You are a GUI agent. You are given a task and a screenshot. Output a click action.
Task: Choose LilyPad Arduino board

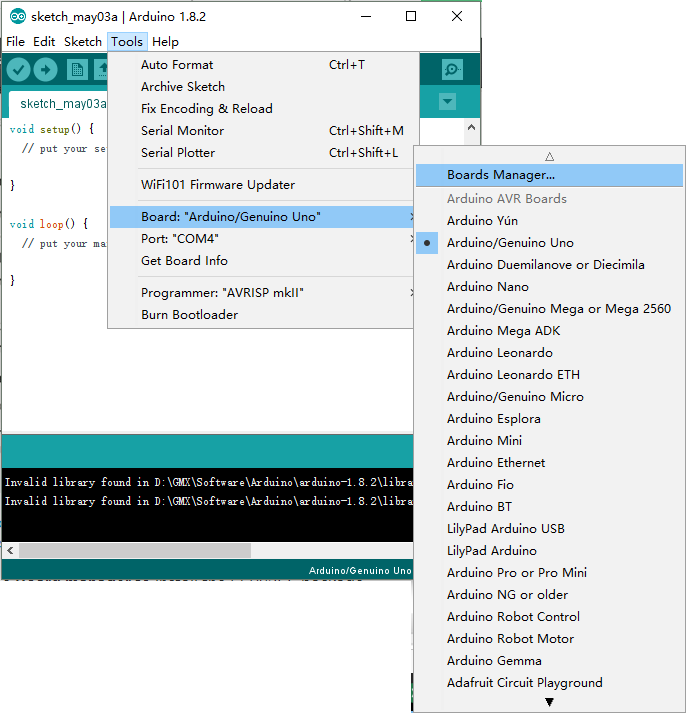point(549,551)
